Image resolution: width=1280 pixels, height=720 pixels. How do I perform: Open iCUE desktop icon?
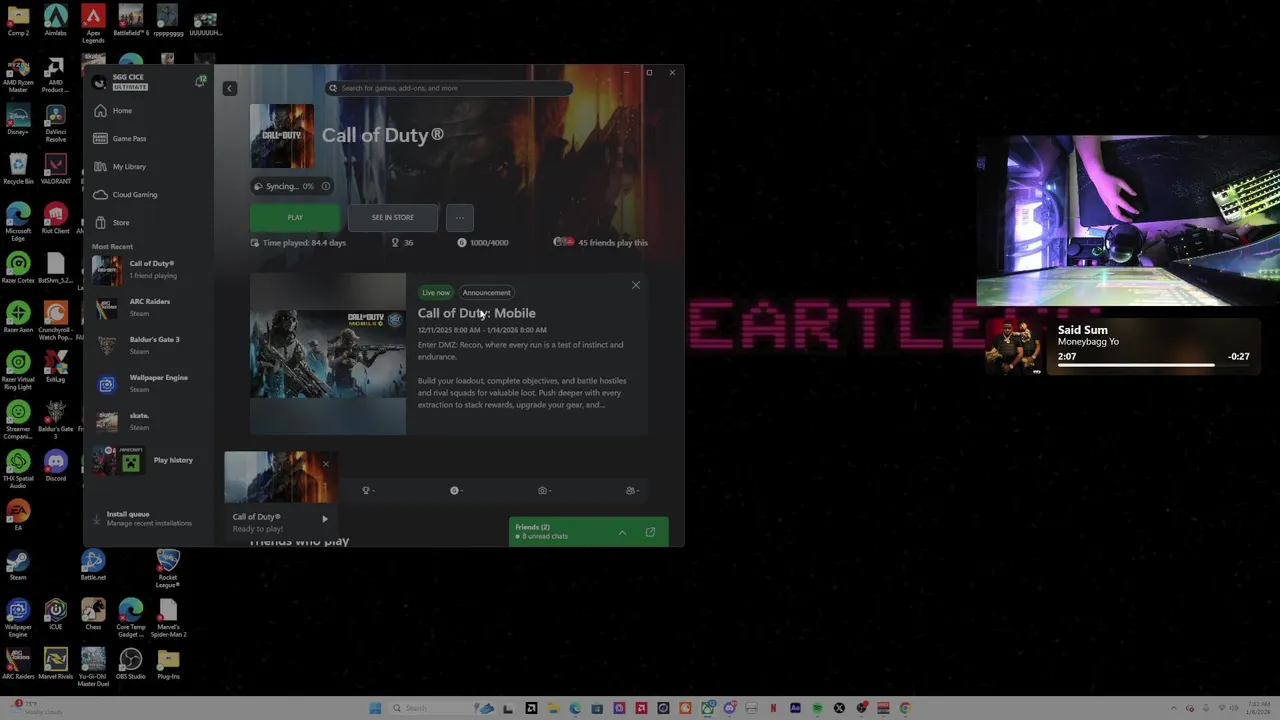point(55,614)
